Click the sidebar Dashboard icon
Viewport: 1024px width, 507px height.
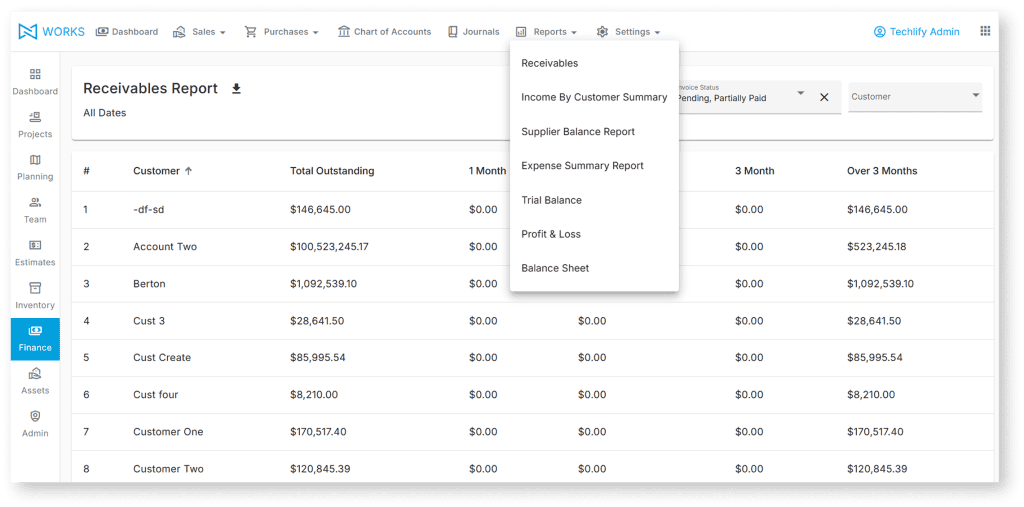[35, 74]
